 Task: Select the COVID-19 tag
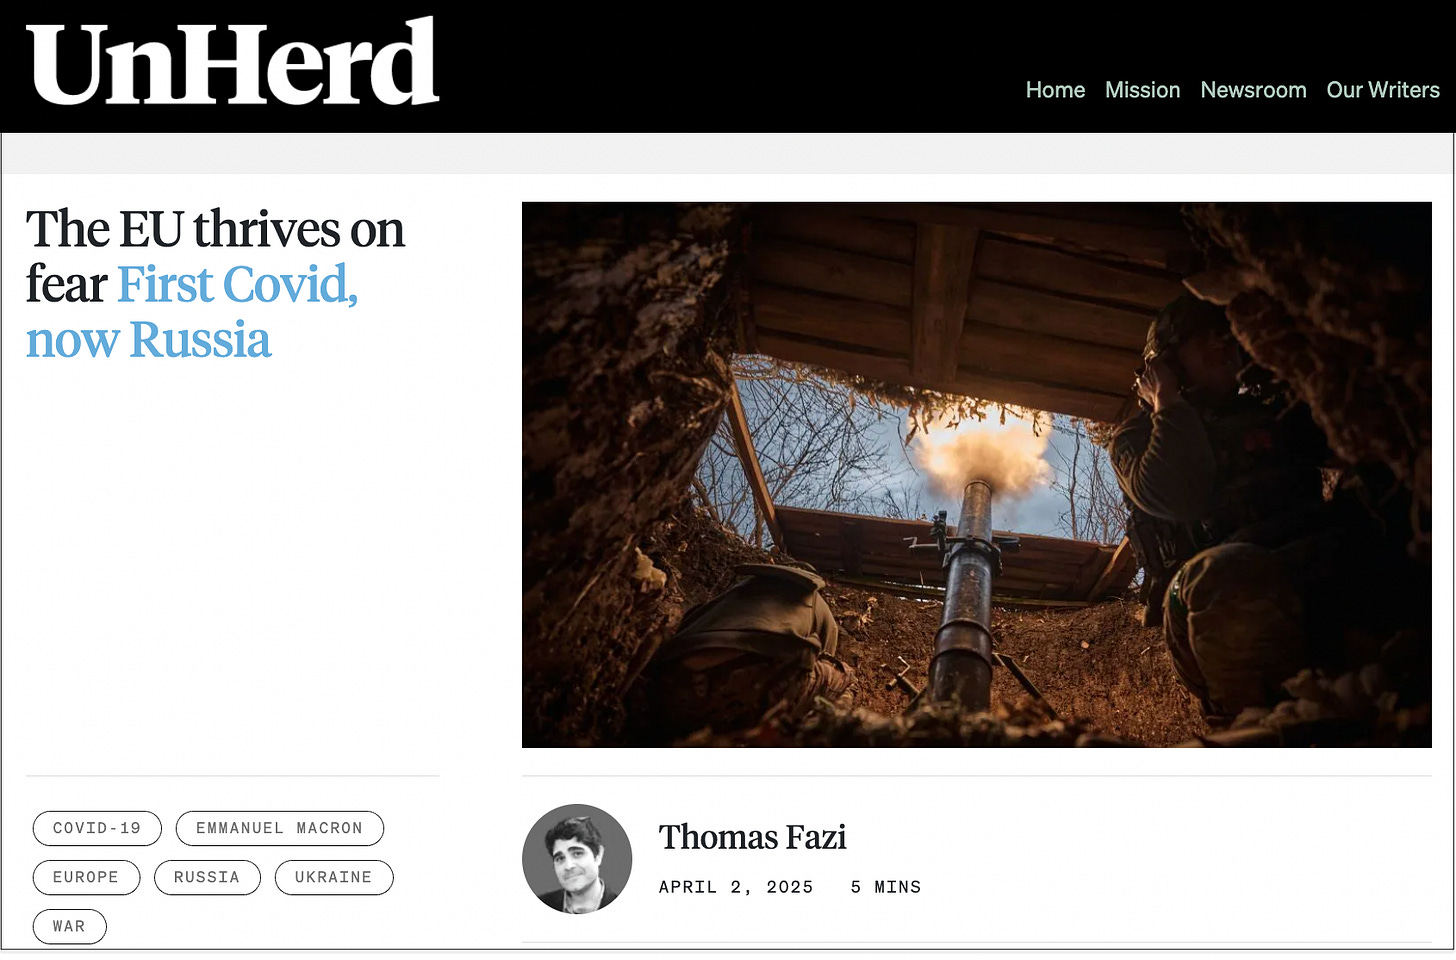[97, 828]
